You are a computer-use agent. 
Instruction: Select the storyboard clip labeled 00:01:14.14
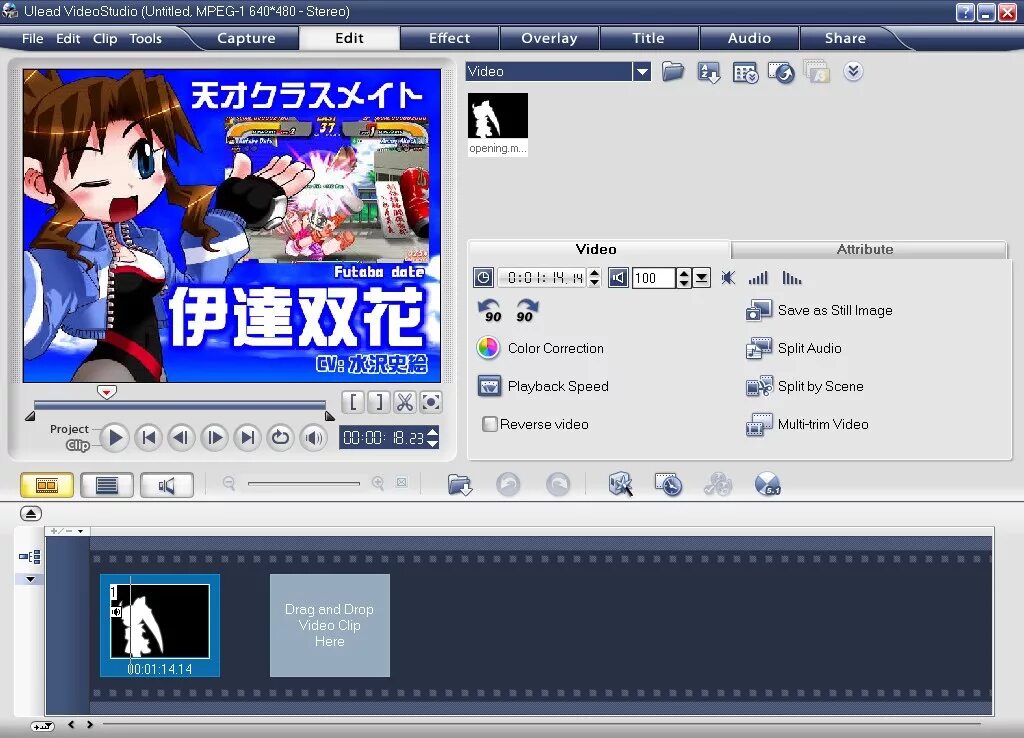pyautogui.click(x=159, y=625)
